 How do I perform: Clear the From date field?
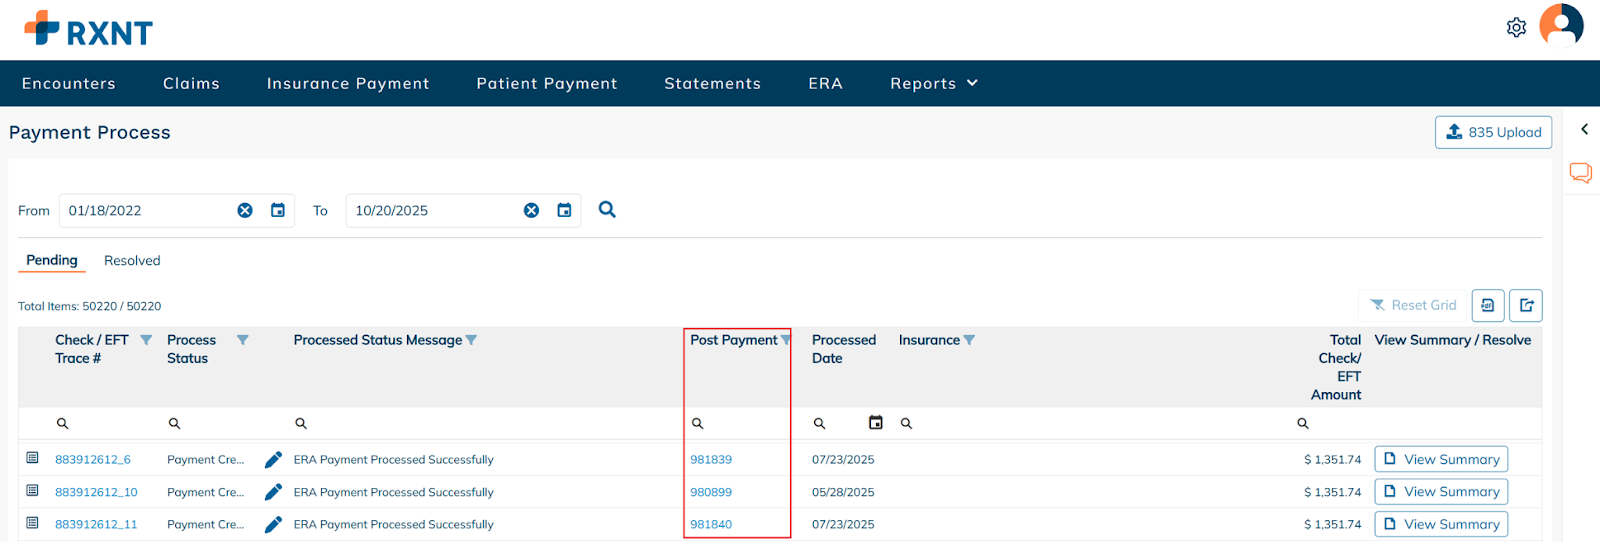(x=245, y=210)
